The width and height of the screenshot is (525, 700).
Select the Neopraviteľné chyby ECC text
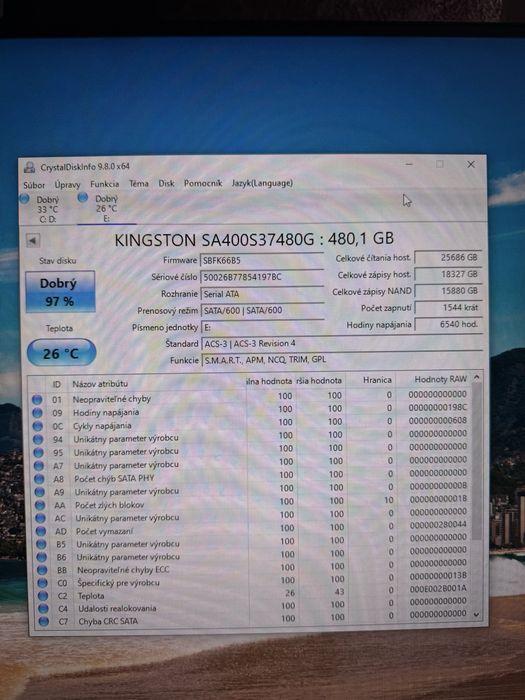[123, 570]
